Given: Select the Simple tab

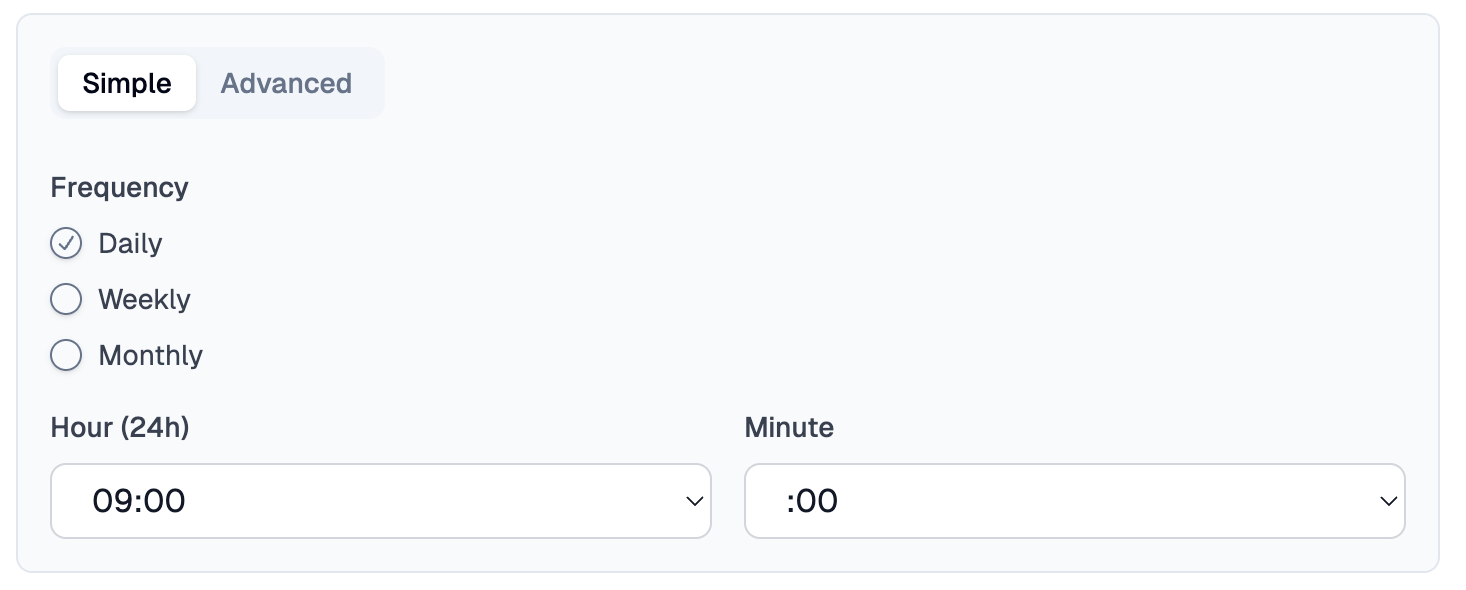Looking at the screenshot, I should (x=126, y=83).
